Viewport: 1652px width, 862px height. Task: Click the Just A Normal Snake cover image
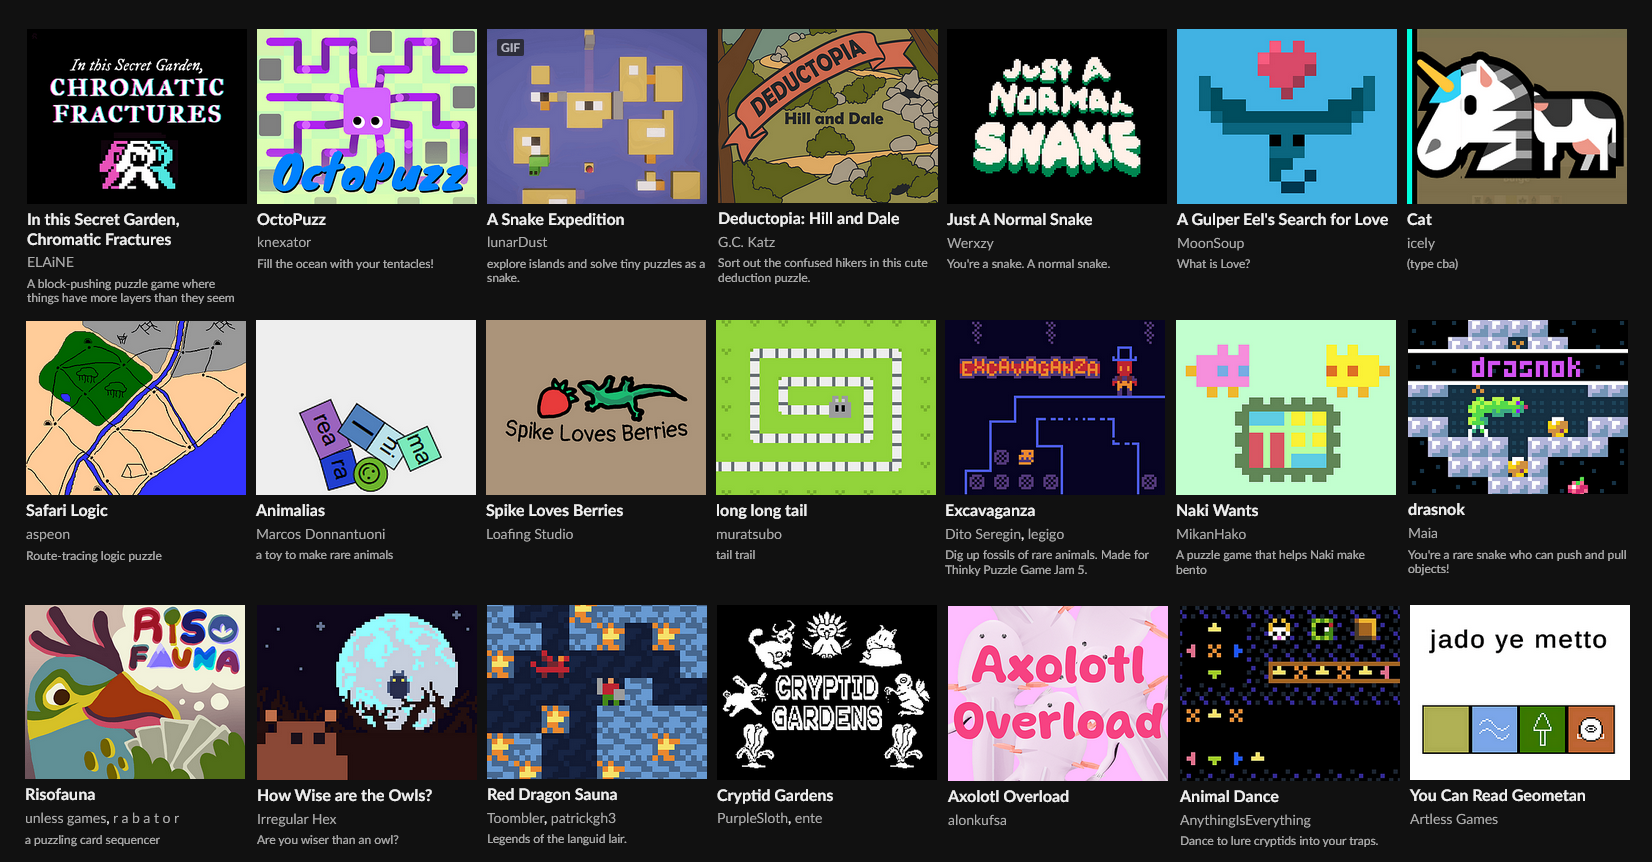(x=1057, y=116)
